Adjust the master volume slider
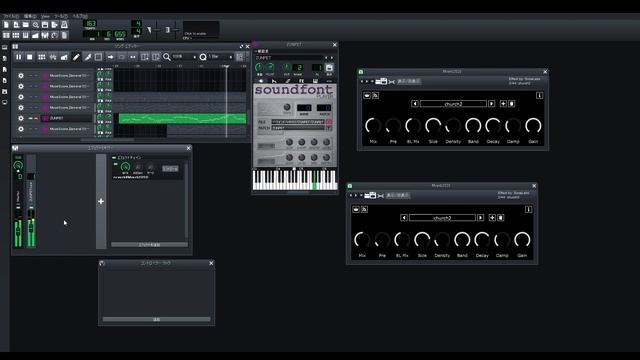The height and width of the screenshot is (360, 640). click(x=157, y=30)
